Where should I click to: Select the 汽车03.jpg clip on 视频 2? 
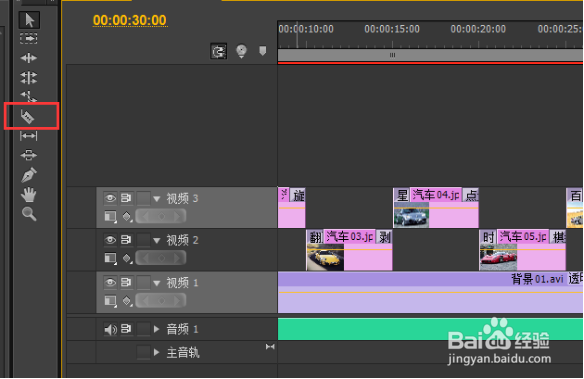coord(349,250)
